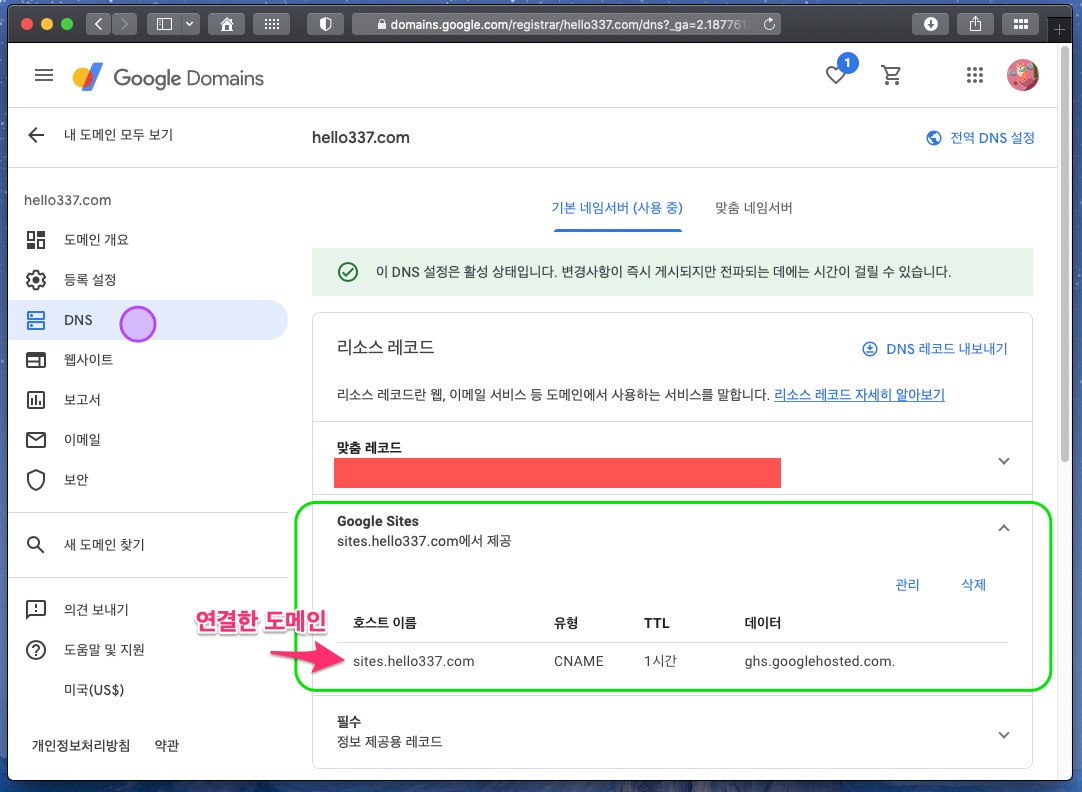Viewport: 1082px width, 792px height.
Task: Click hello337.com page heading
Action: [361, 137]
